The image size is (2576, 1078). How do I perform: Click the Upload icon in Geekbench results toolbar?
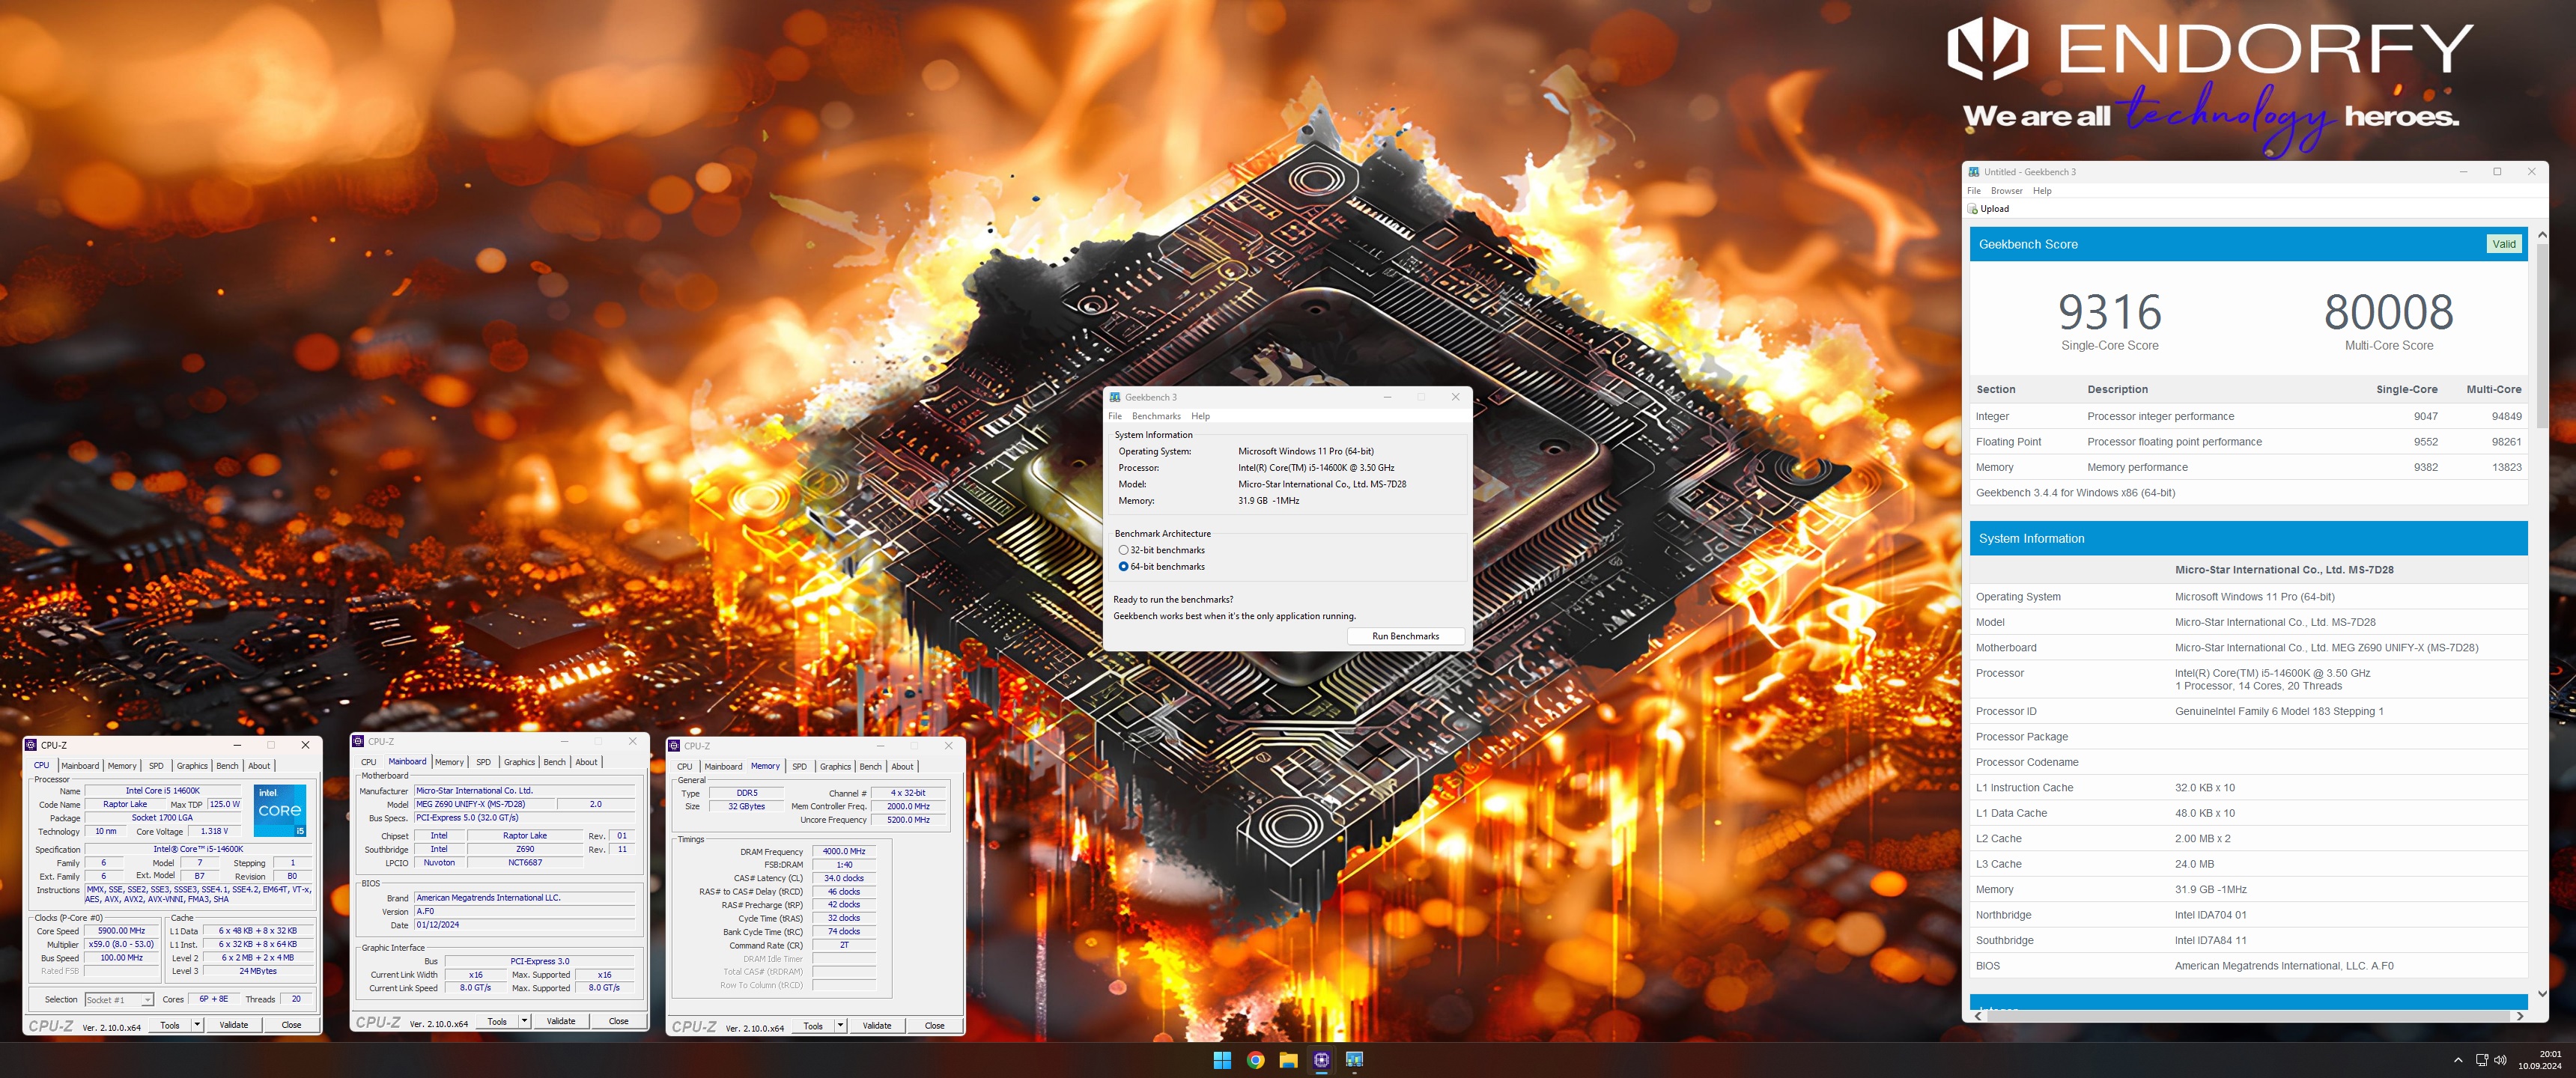(x=1972, y=209)
